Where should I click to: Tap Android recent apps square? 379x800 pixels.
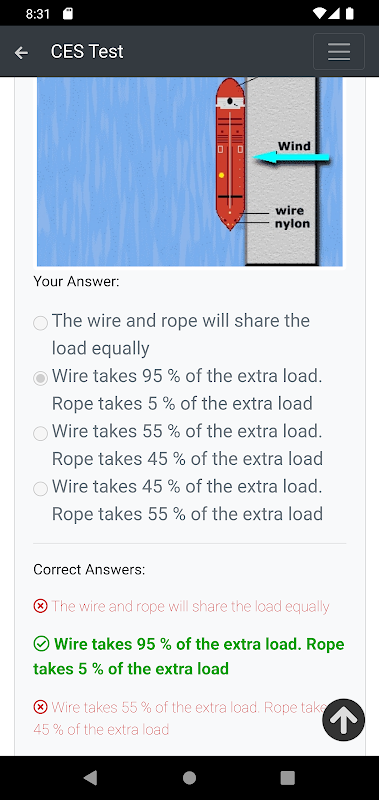coord(288,778)
